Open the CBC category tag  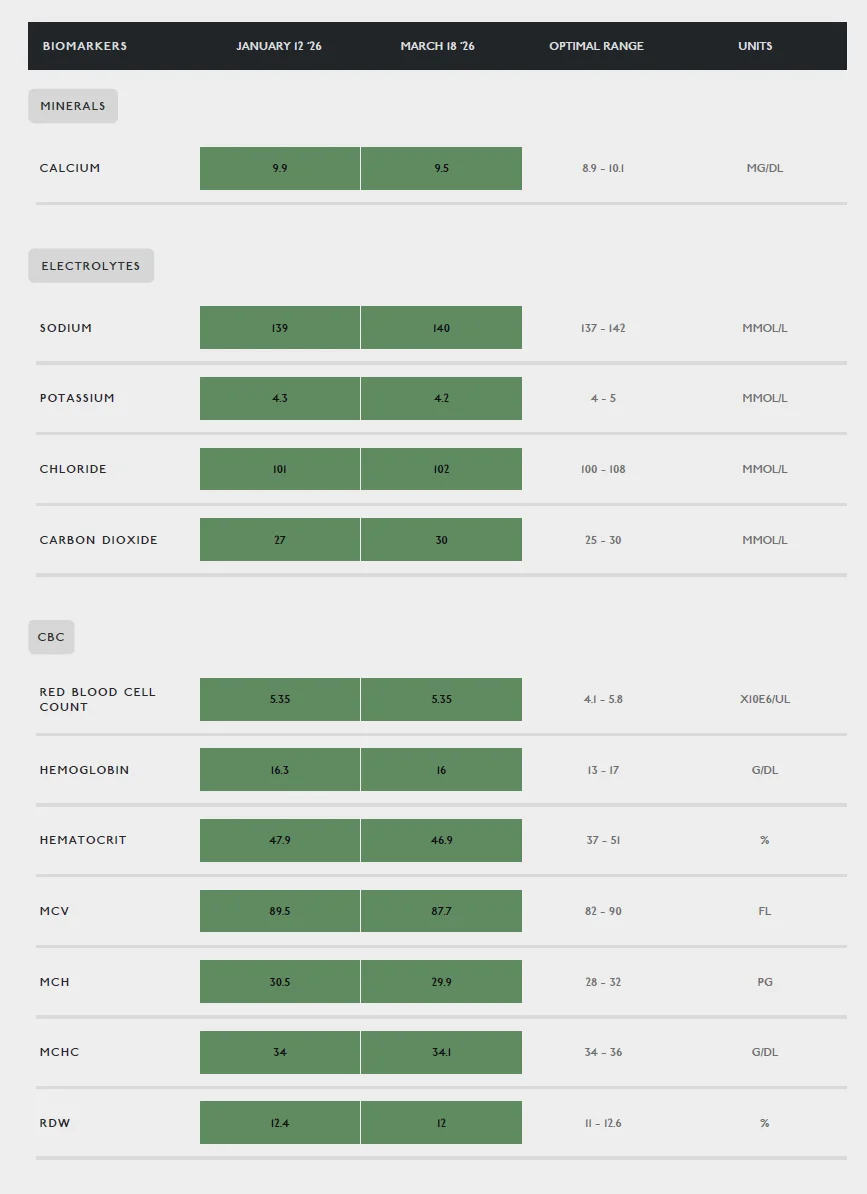(52, 637)
